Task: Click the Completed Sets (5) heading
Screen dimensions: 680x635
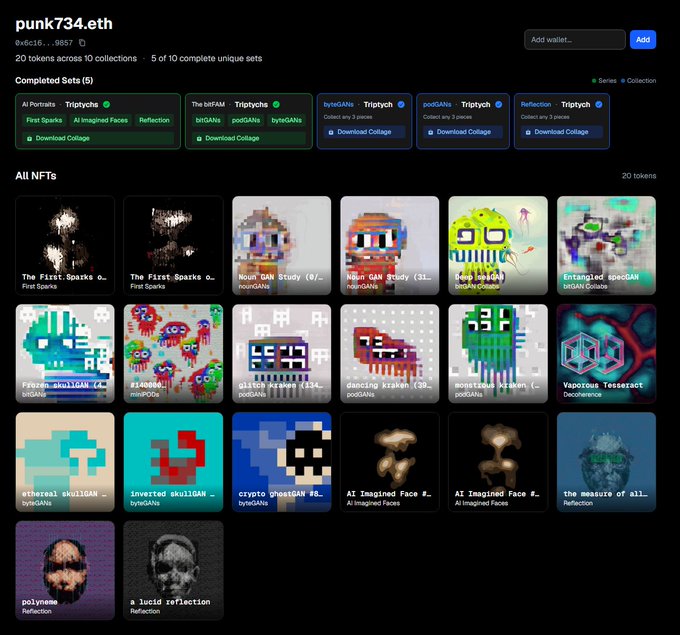Action: (x=54, y=80)
